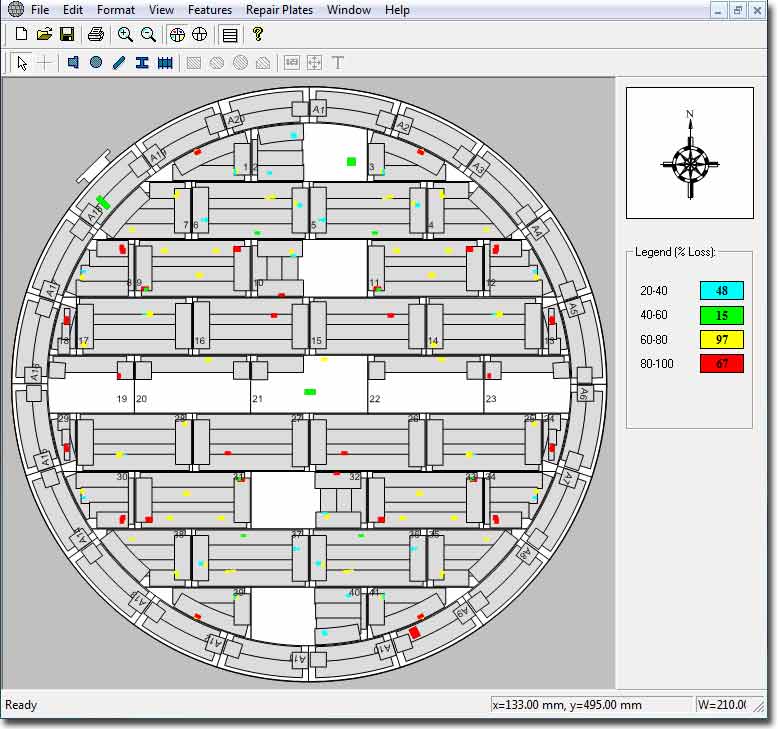Viewport: 778px width, 729px height.
Task: Select the floor plate labeled 14
Action: pyautogui.click(x=484, y=326)
